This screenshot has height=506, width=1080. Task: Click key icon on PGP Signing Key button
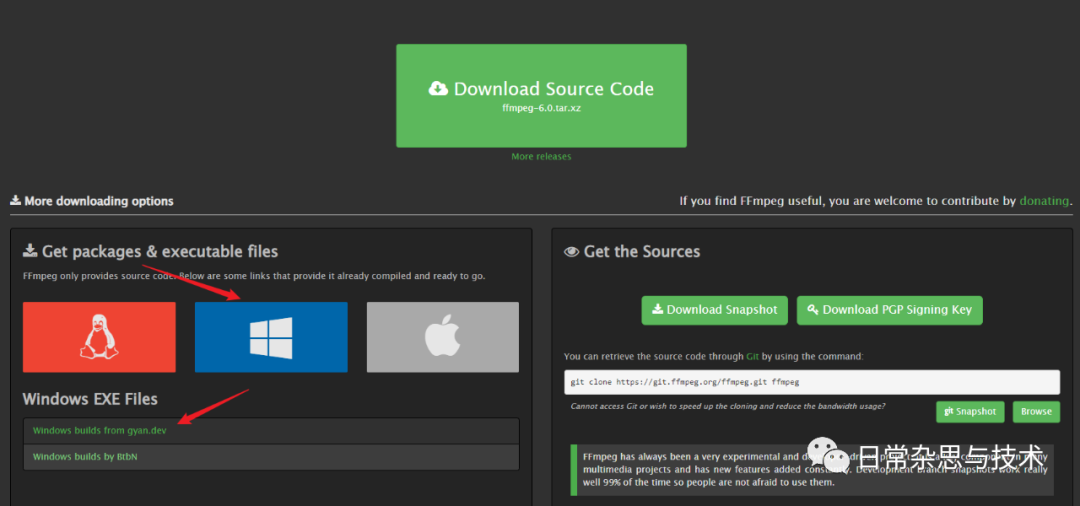pyautogui.click(x=812, y=310)
